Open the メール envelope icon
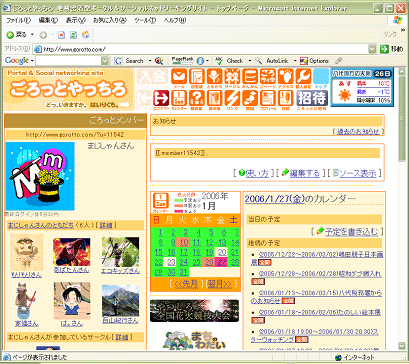The height and width of the screenshot is (364, 409). pos(179,77)
